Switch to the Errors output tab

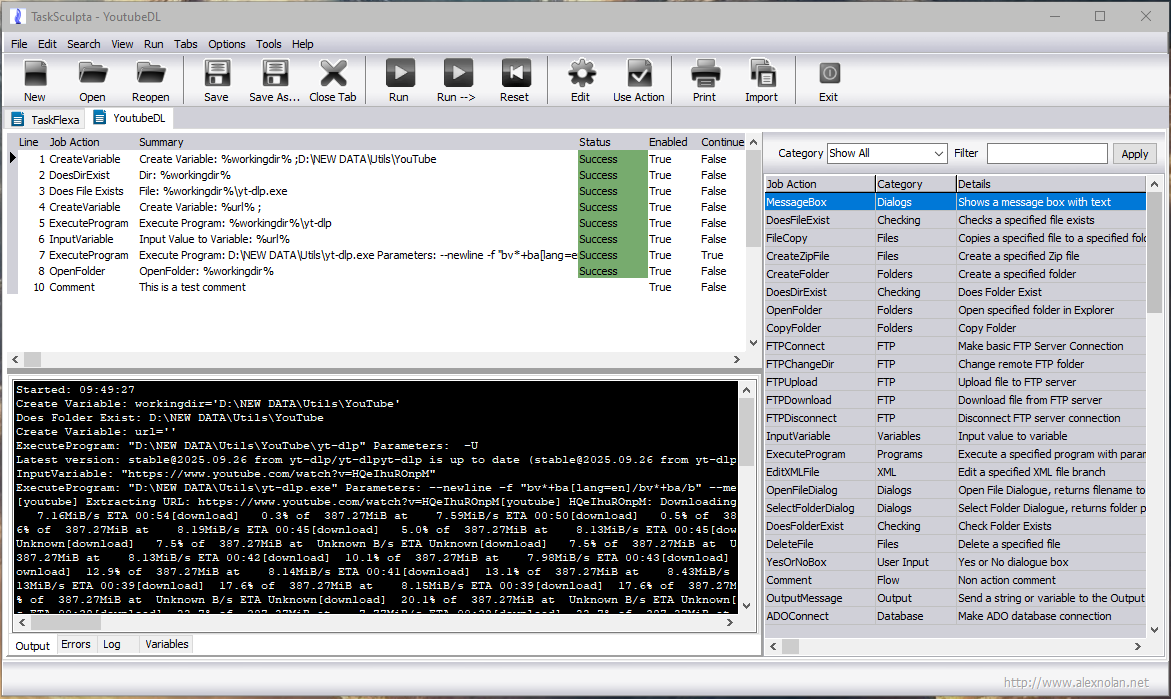pos(75,645)
